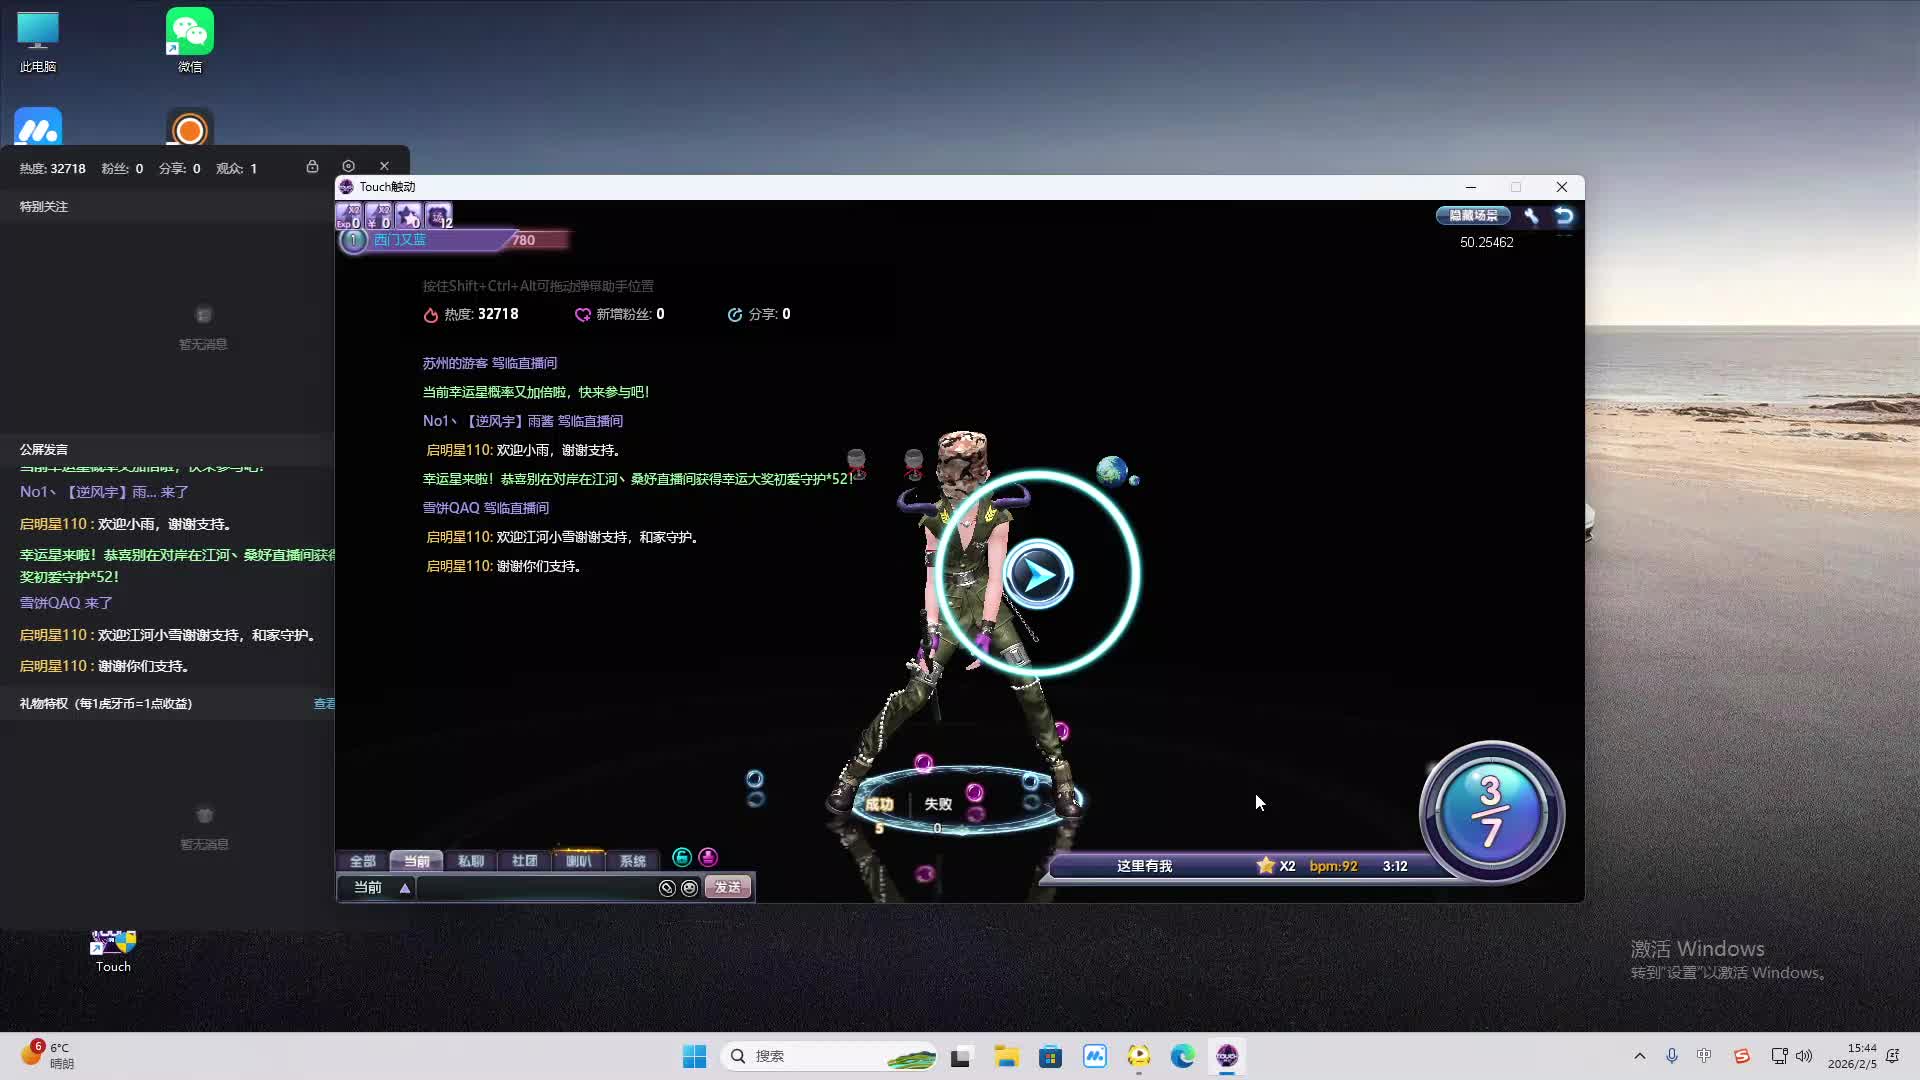
Task: Show hidden system tray icons
Action: (x=1639, y=1056)
